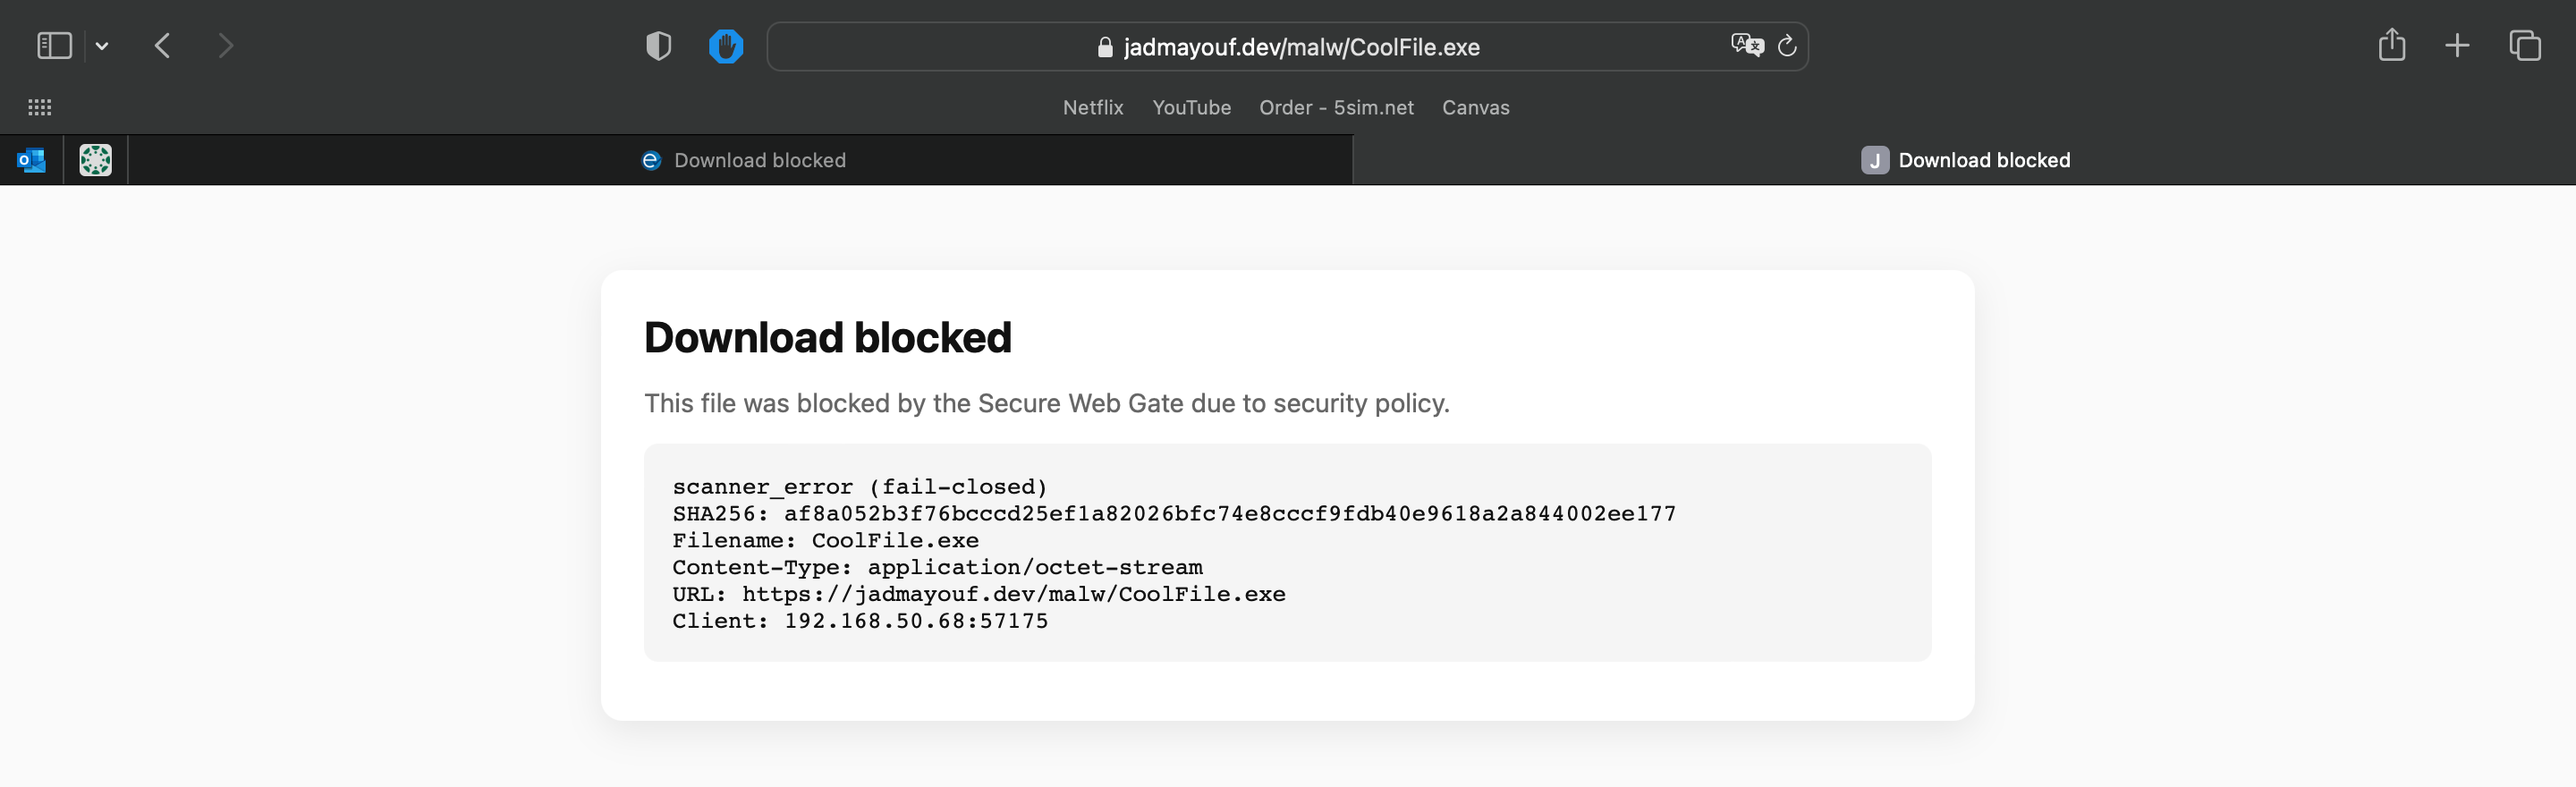The image size is (2576, 787).
Task: Open the translate page icon
Action: 1746,45
